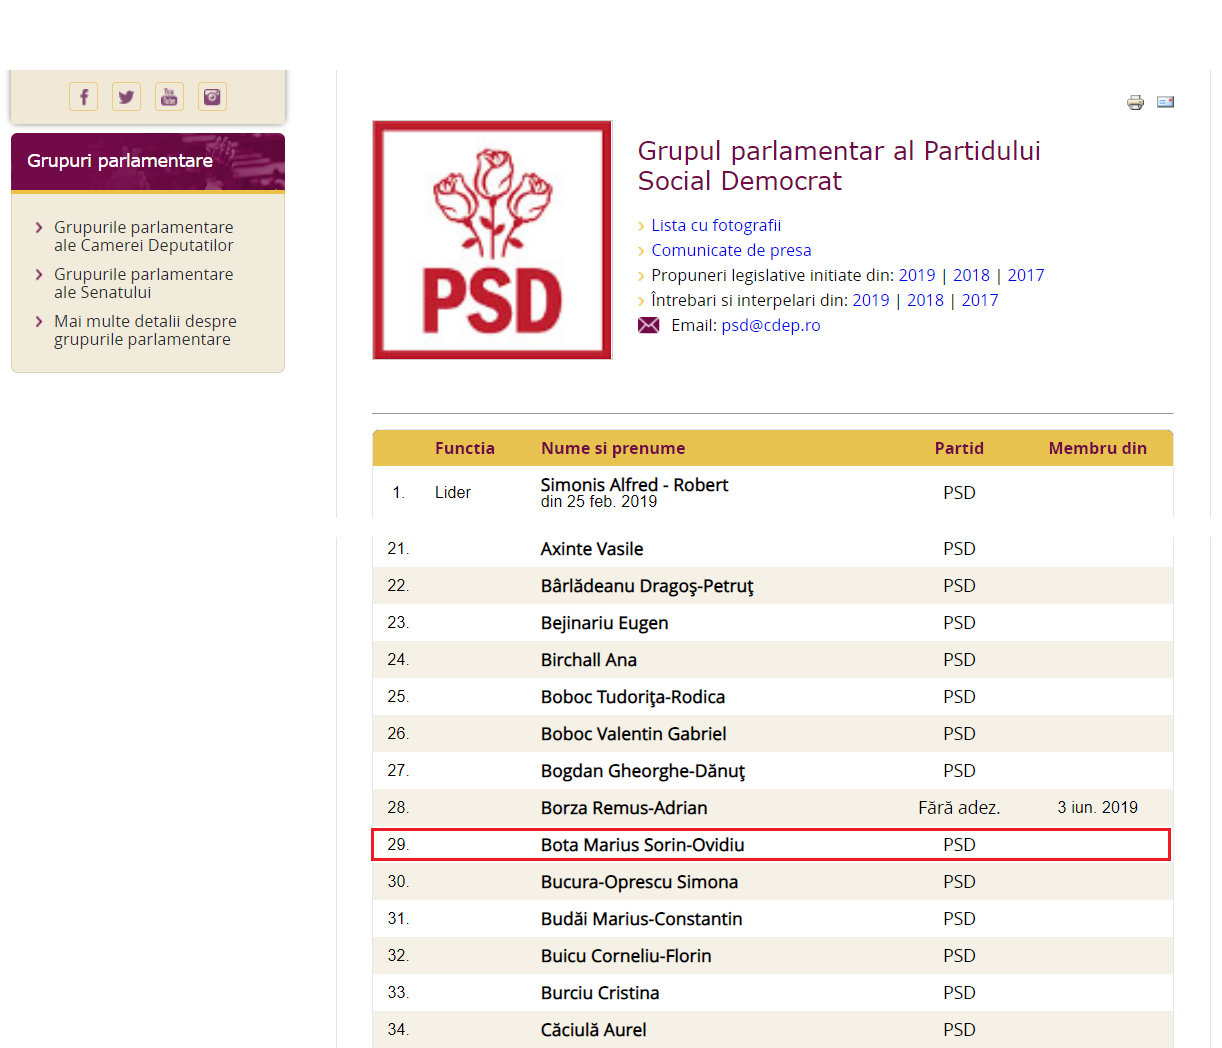Open Grupurile parlamentare ale Senatului link
Image resolution: width=1222 pixels, height=1048 pixels.
click(143, 283)
